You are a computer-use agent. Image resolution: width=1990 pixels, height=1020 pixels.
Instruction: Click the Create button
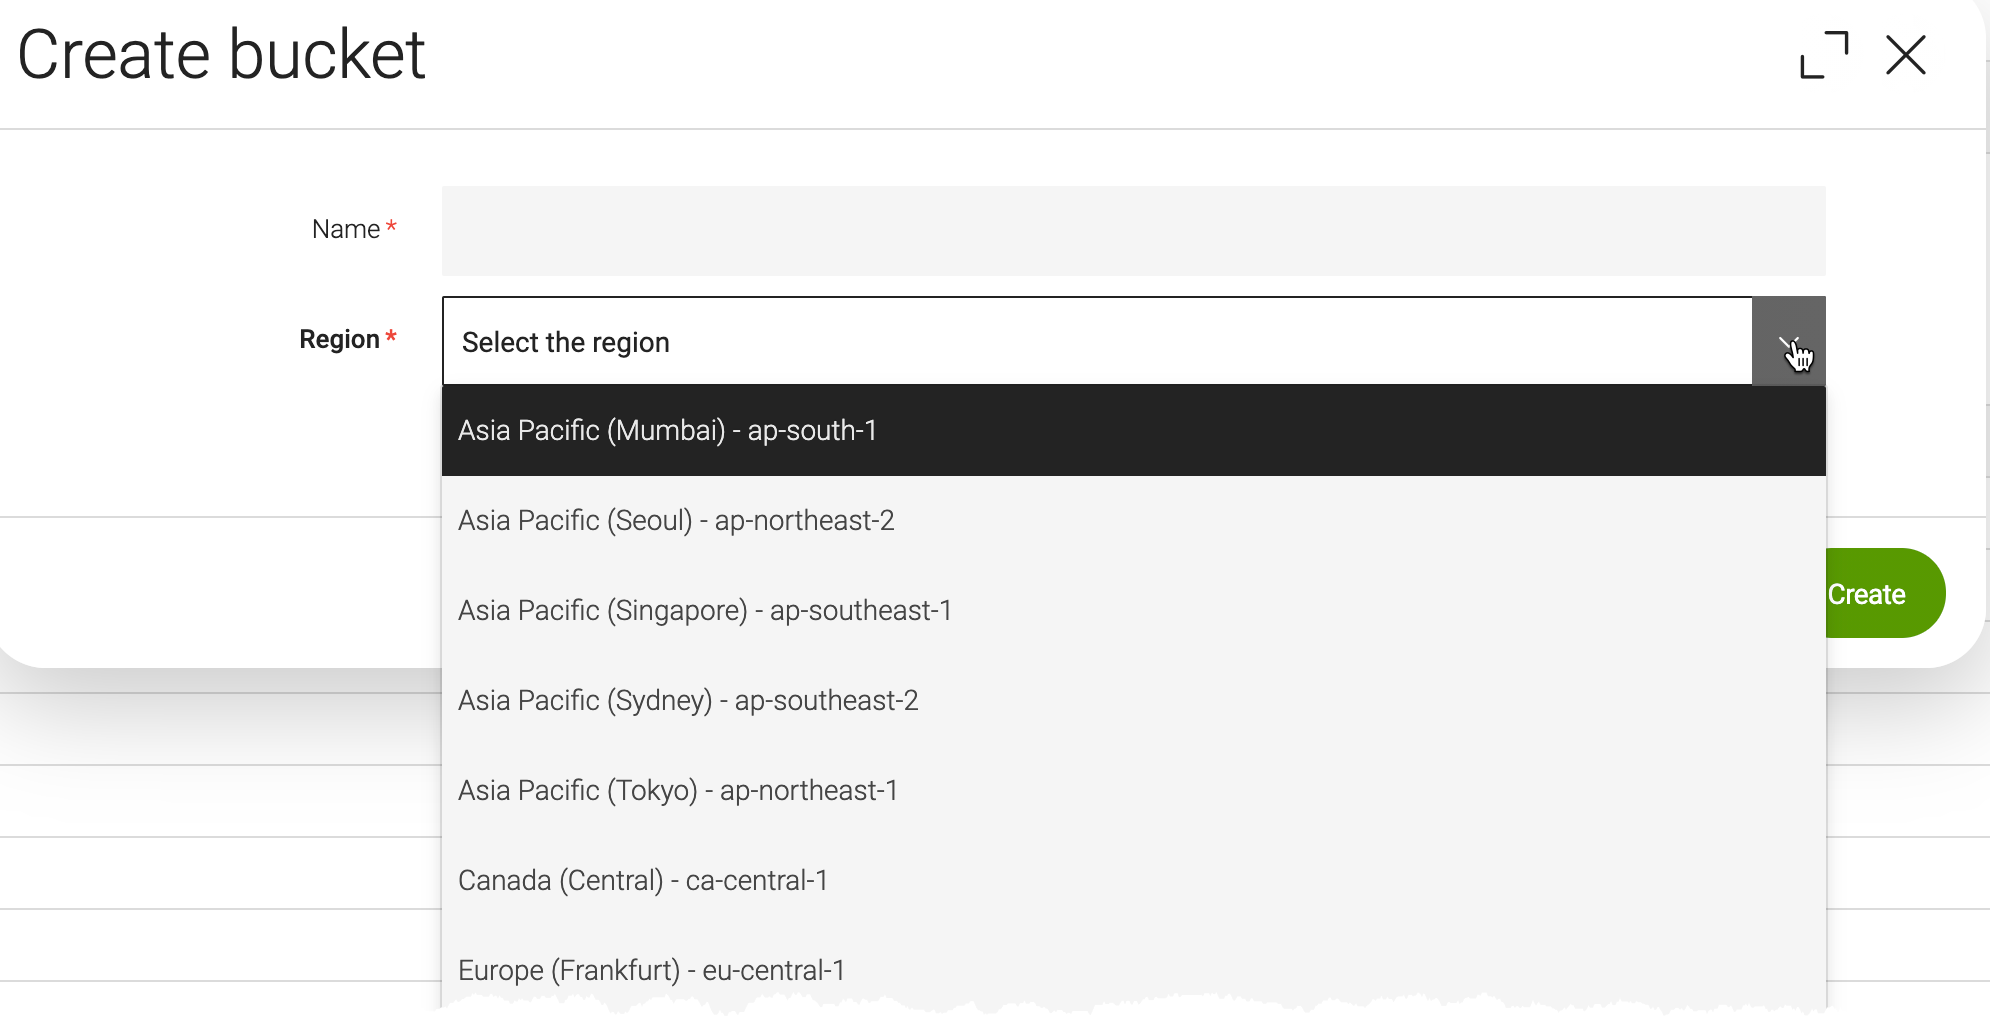point(1866,593)
